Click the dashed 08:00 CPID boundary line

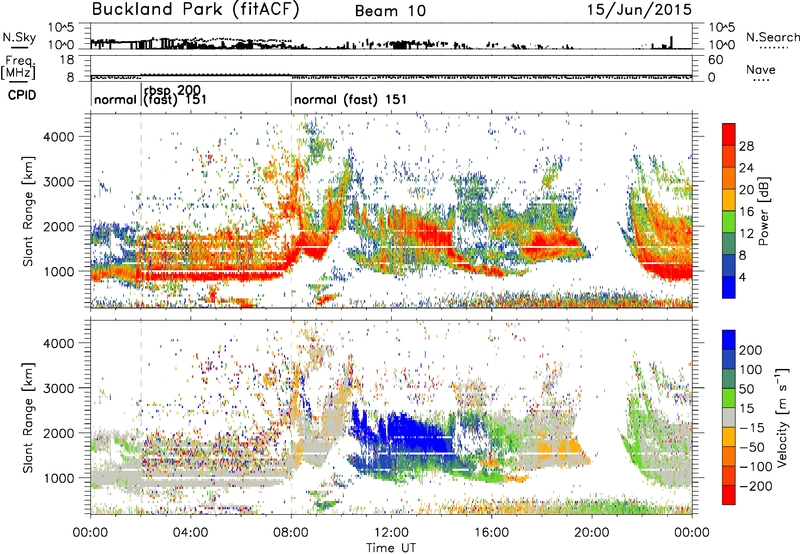pos(291,209)
